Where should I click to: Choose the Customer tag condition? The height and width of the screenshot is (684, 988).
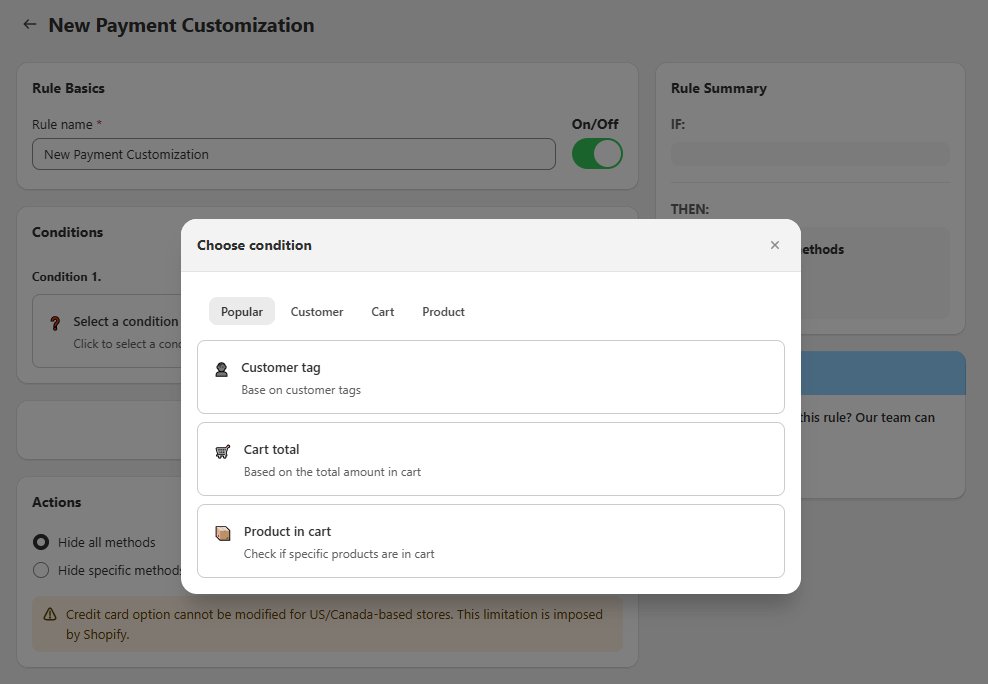pyautogui.click(x=490, y=377)
